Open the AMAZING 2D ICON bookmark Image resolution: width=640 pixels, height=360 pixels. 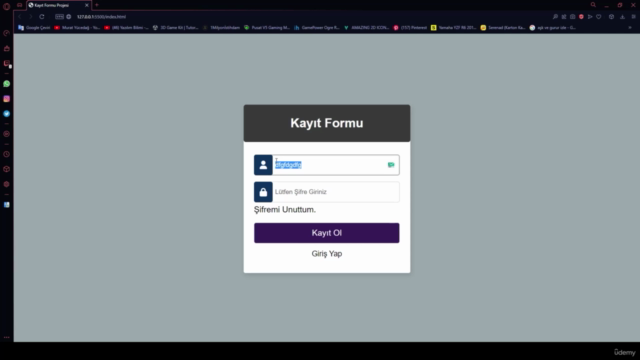point(367,28)
